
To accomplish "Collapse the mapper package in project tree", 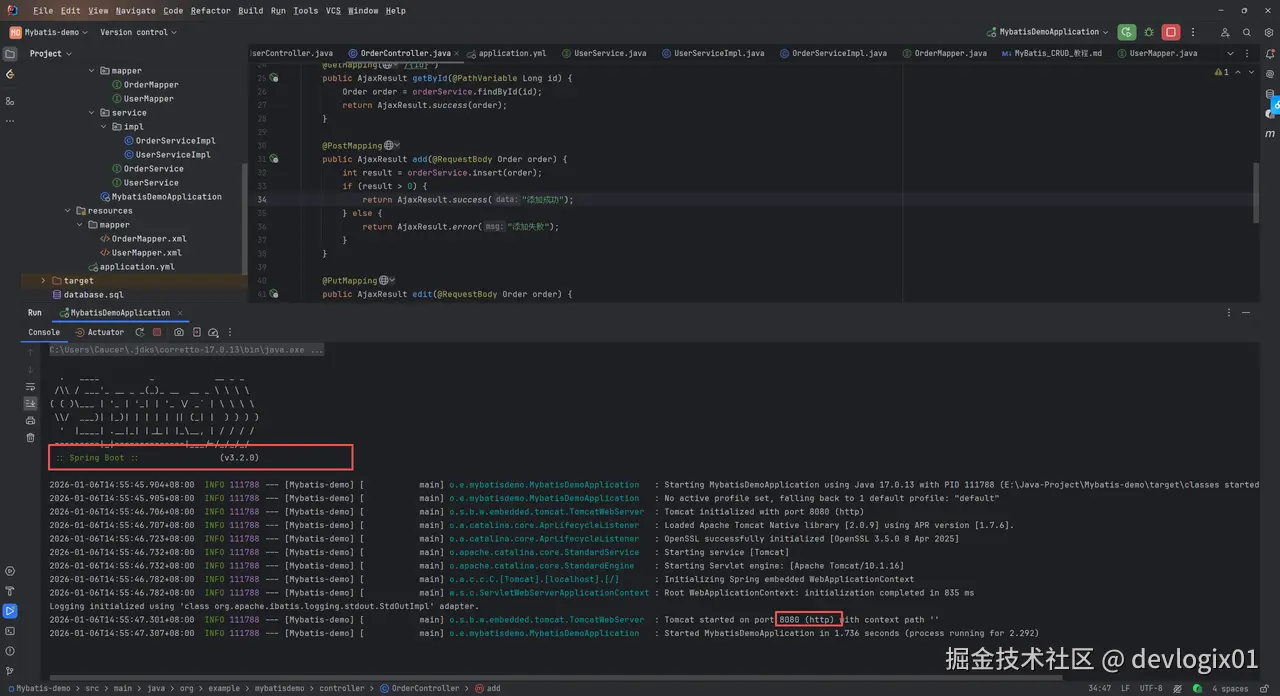I will click(90, 71).
